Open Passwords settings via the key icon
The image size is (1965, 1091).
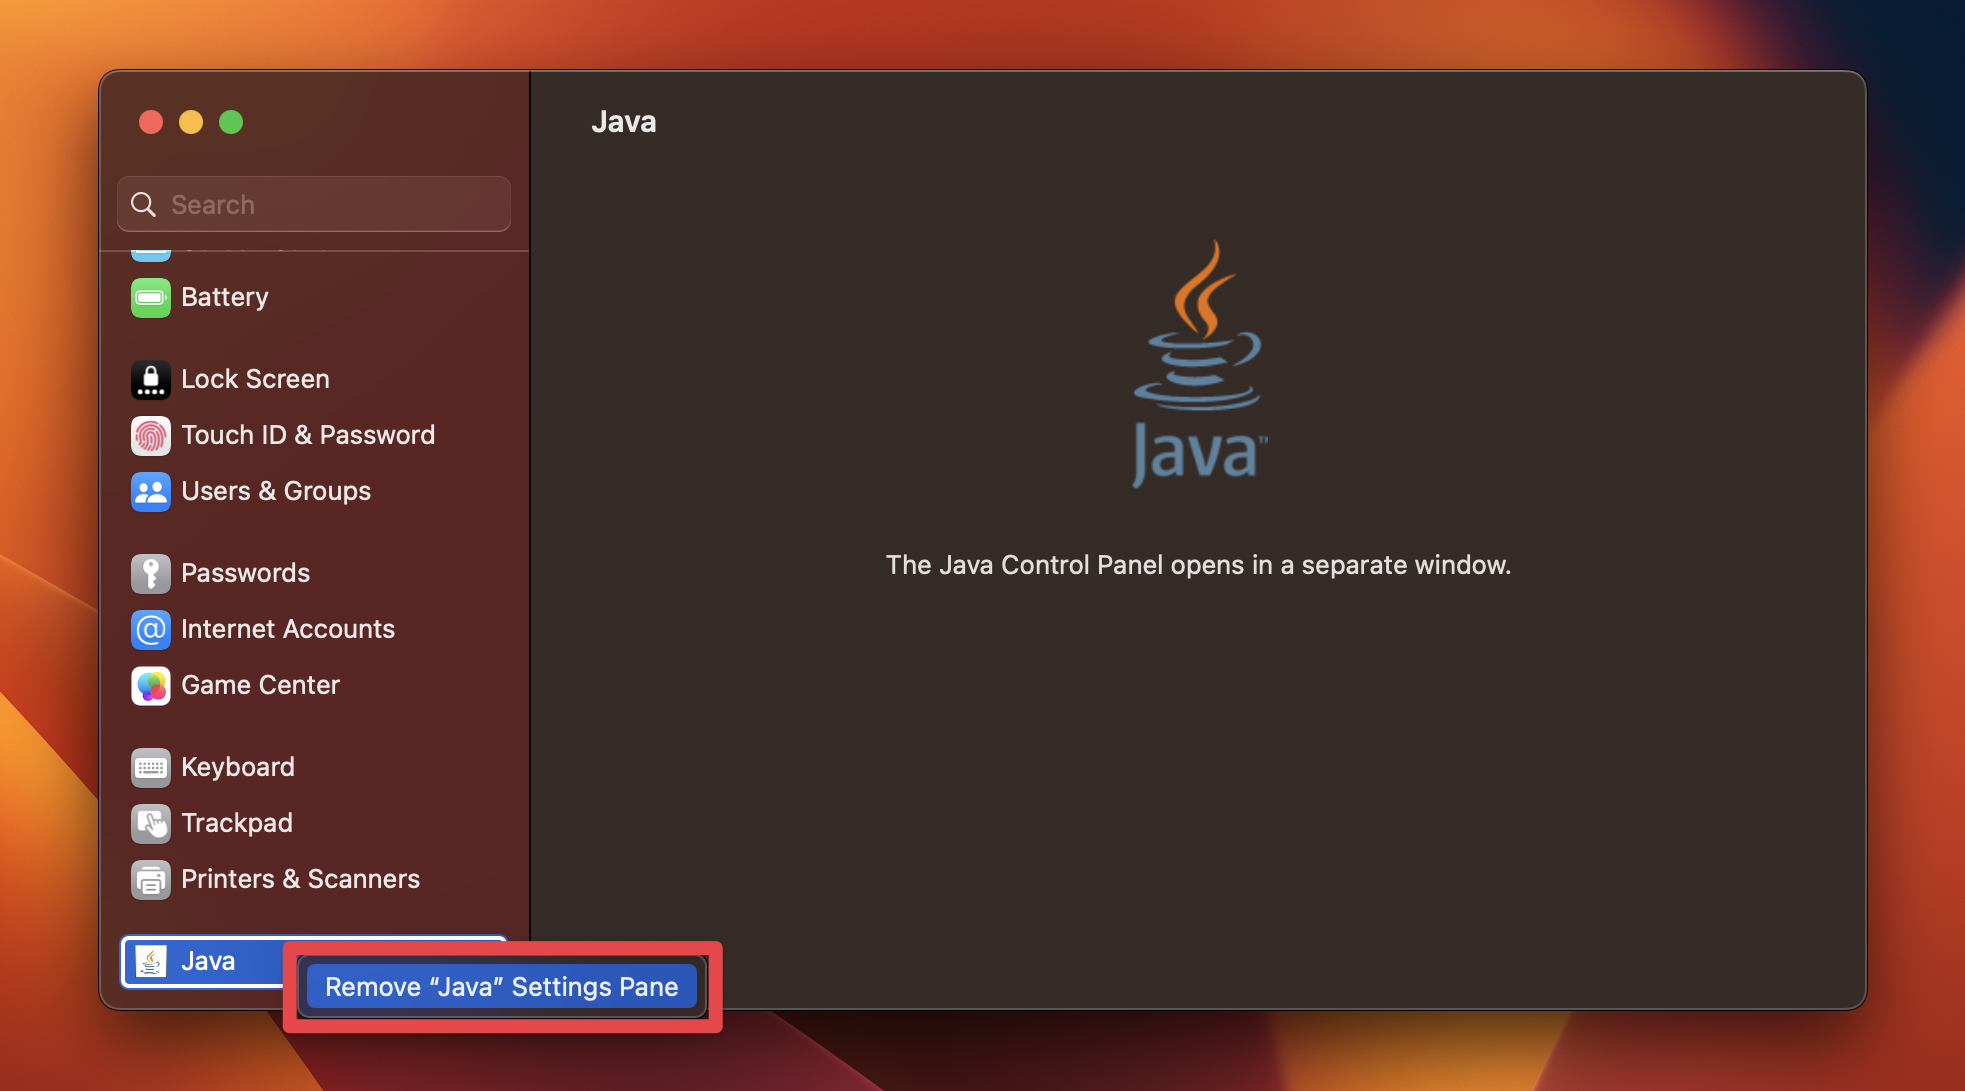(150, 572)
